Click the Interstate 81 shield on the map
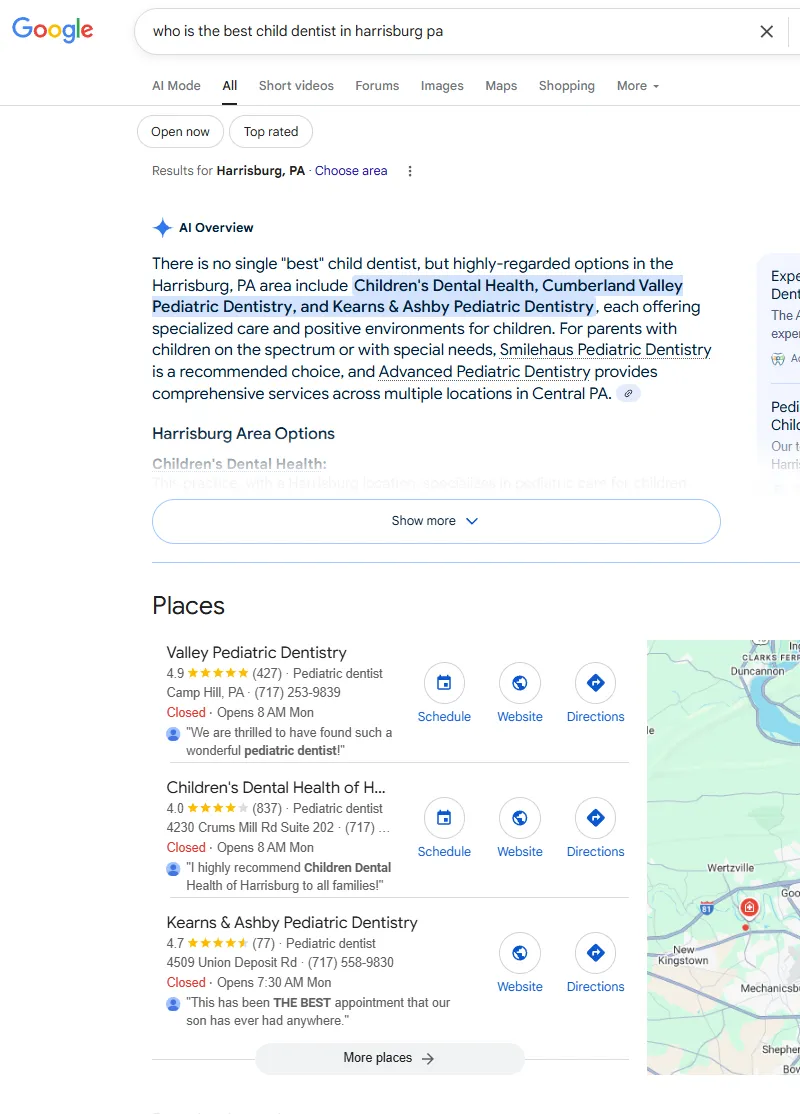 706,907
